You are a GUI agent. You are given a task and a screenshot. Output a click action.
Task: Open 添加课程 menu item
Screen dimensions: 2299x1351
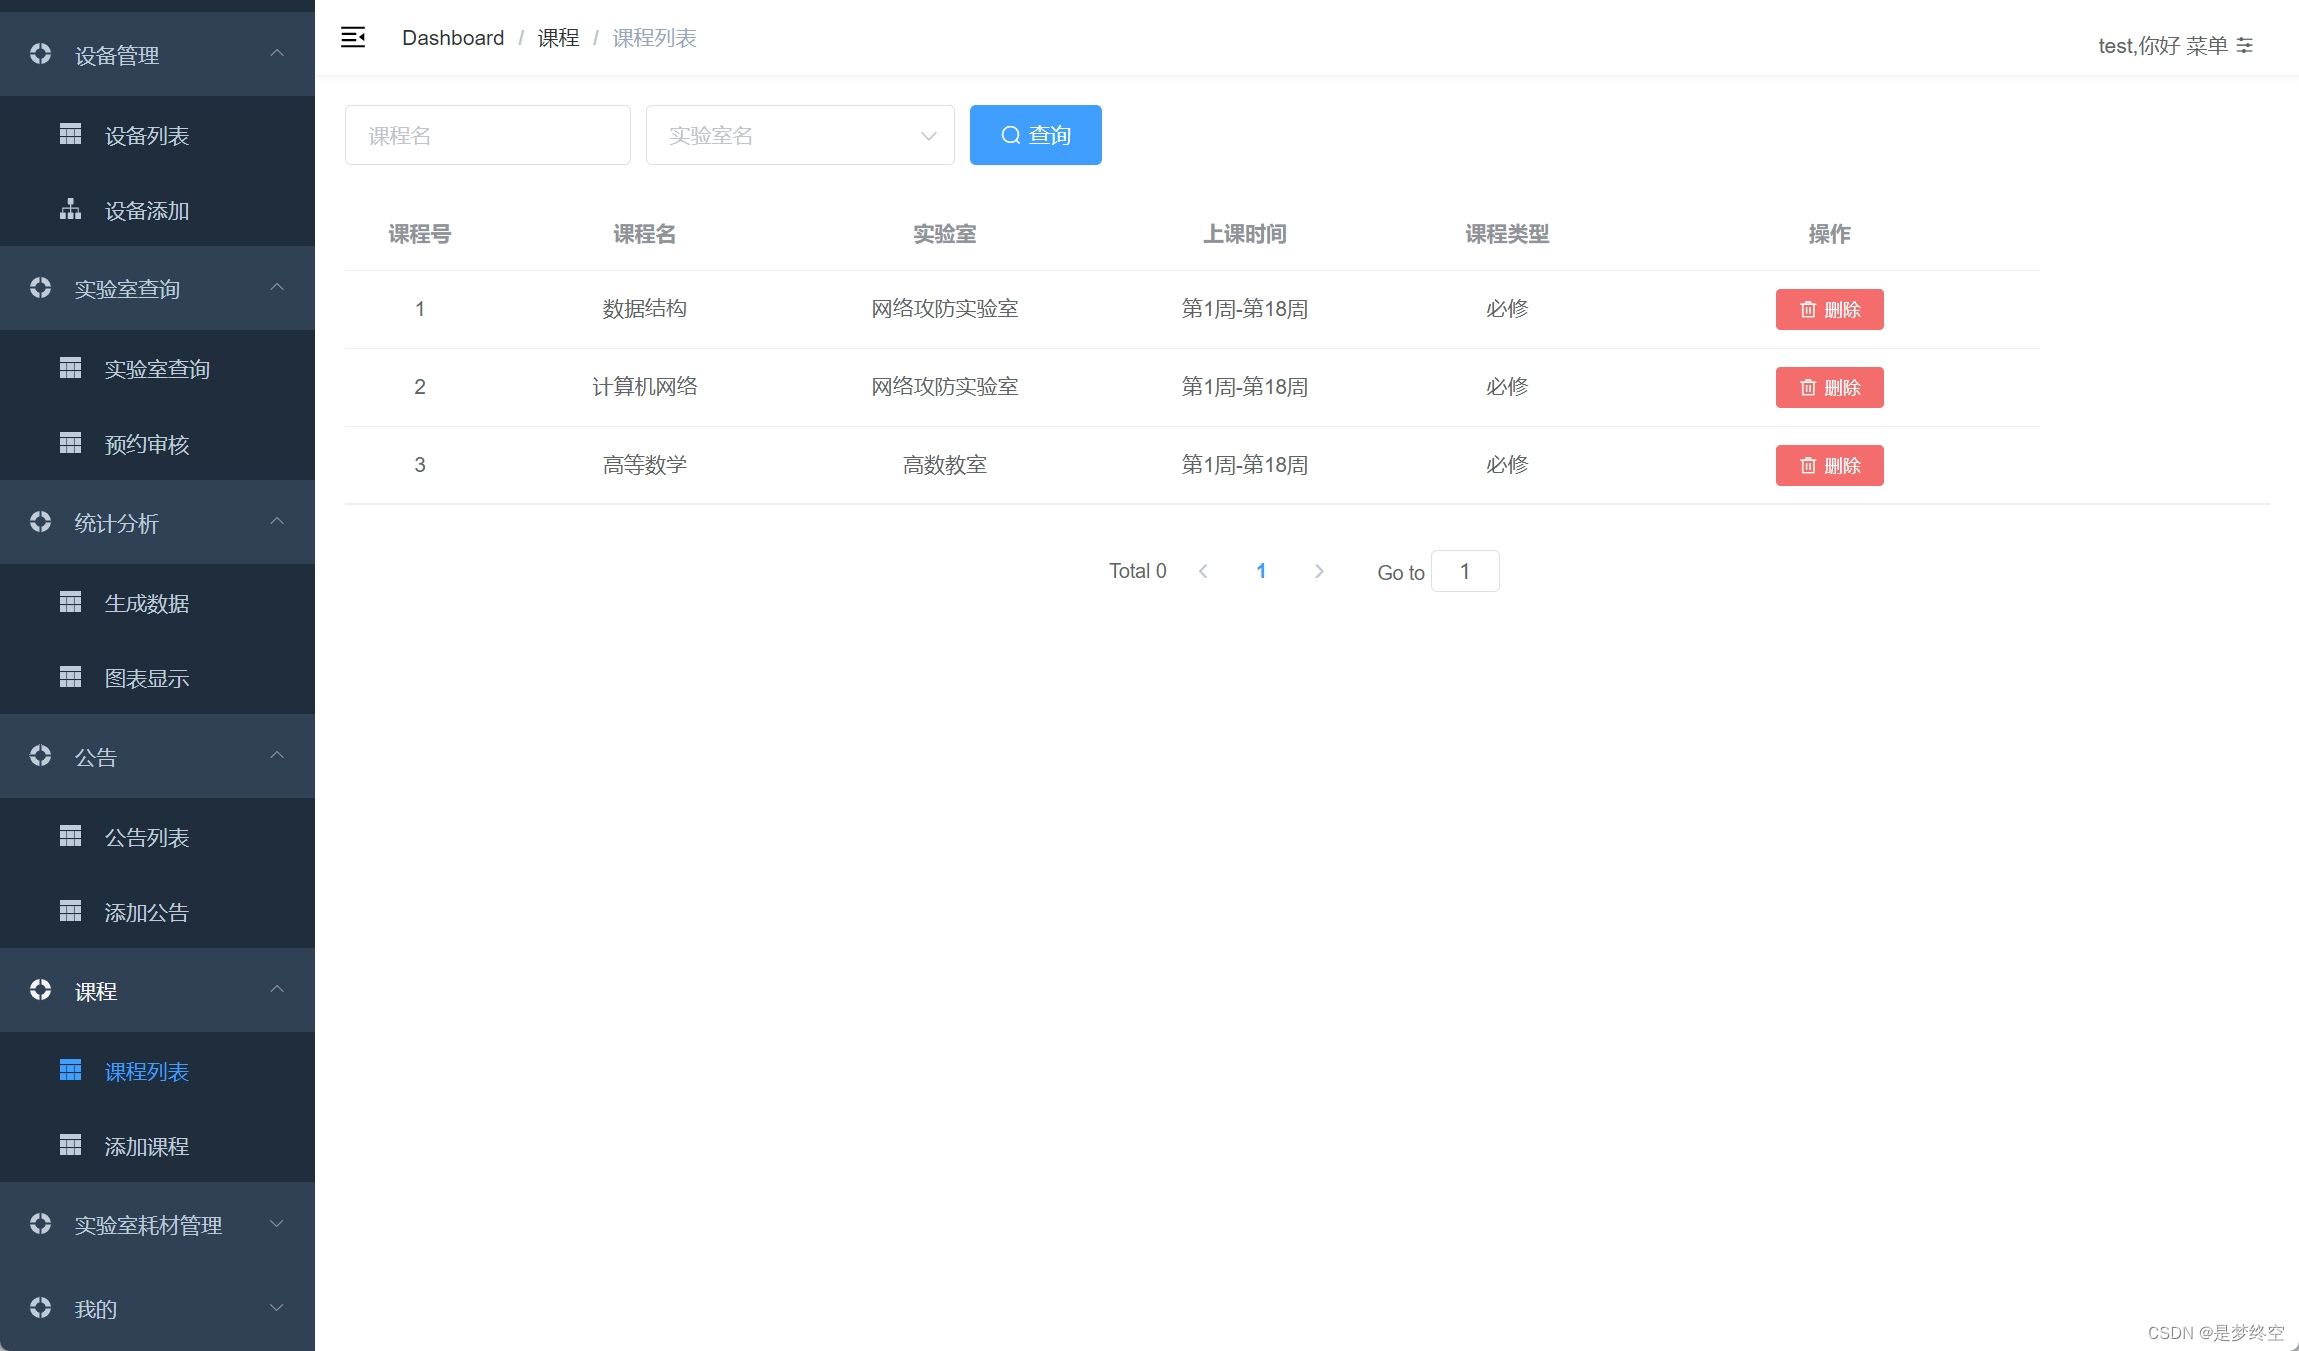click(x=157, y=1146)
